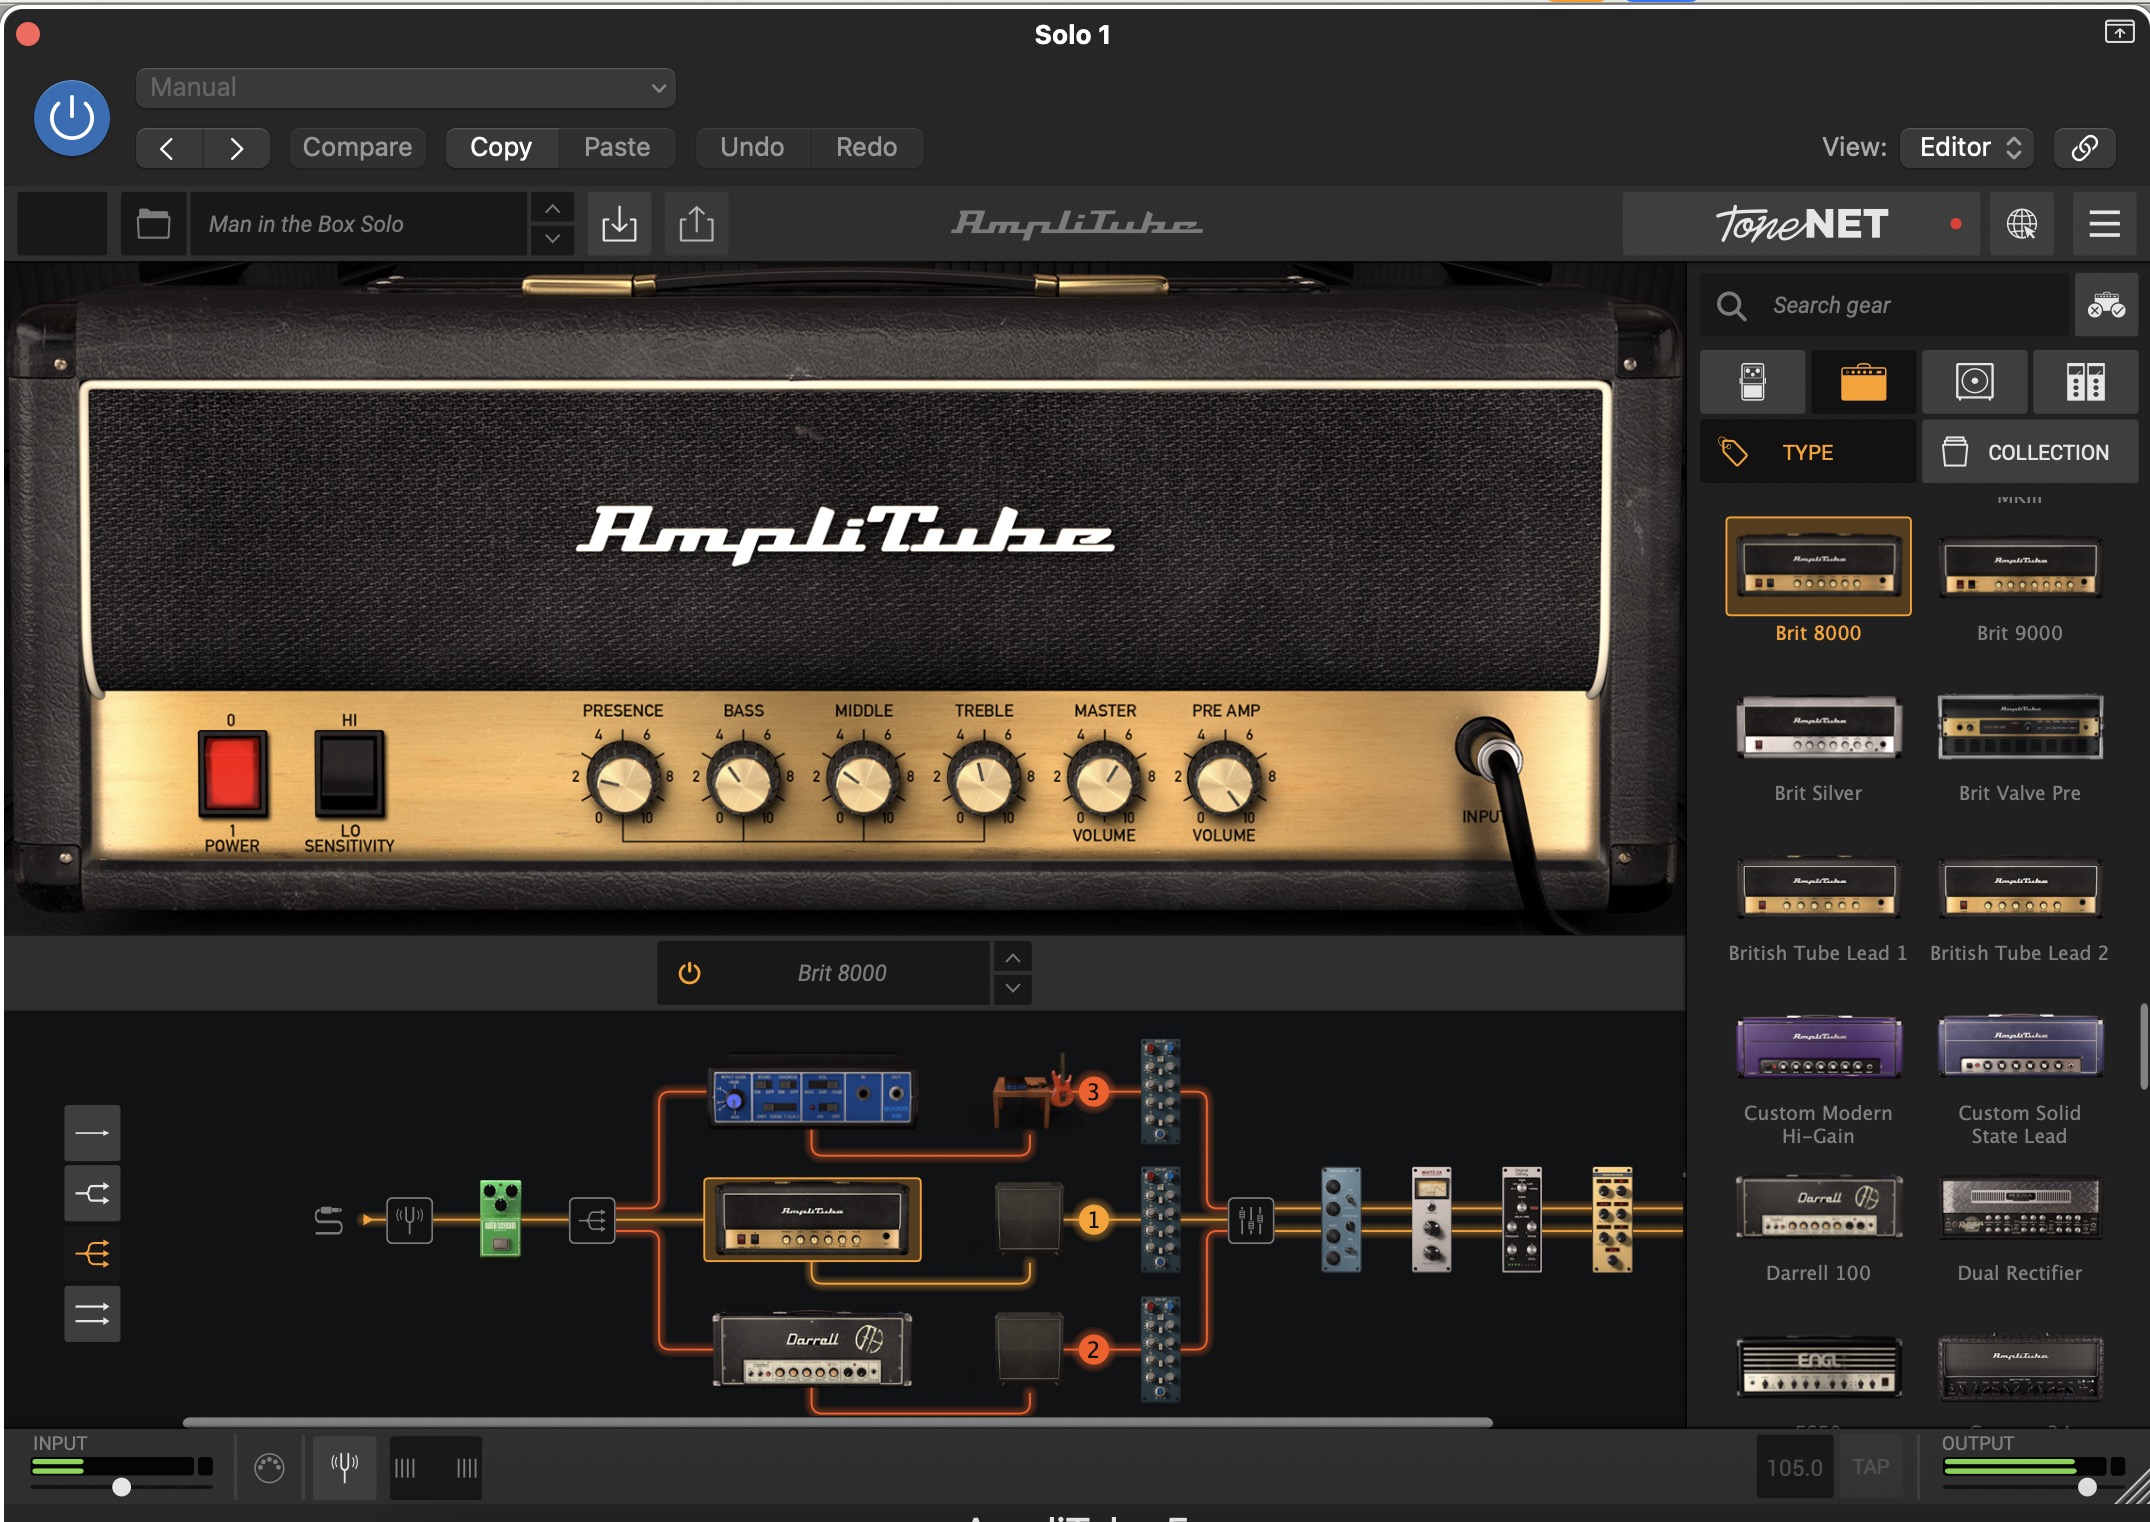Select the two-way split routing icon
Screen dimensions: 2150x1522
pos(92,1193)
